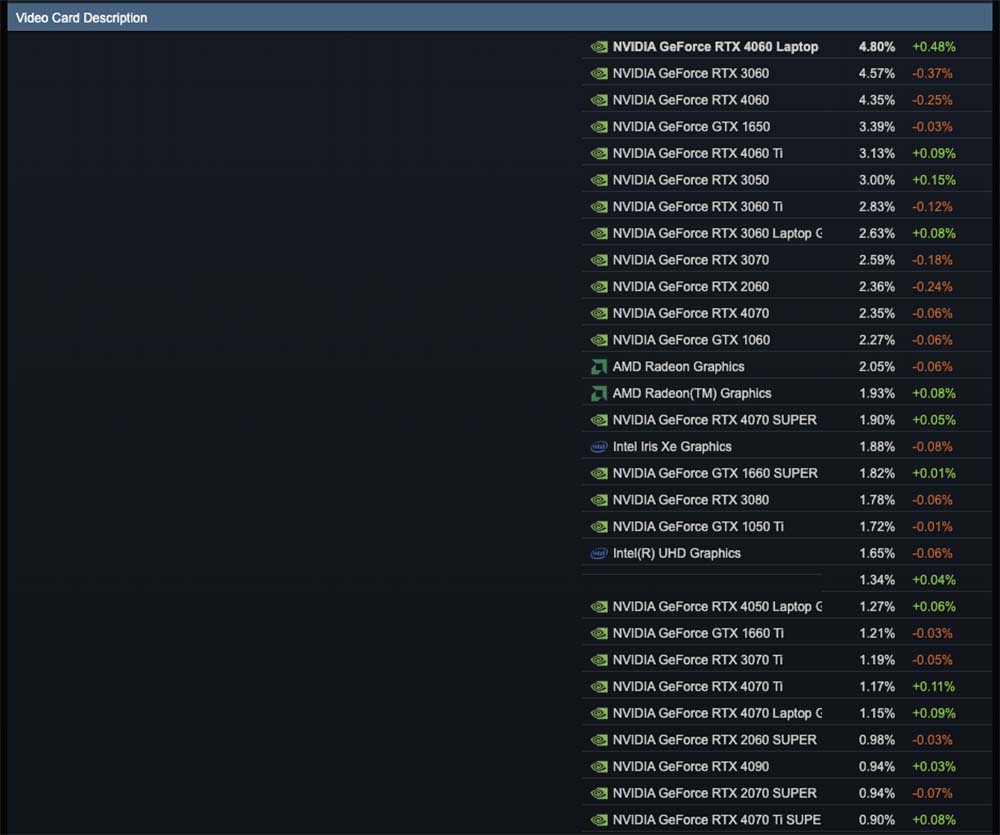Select the name NVIDIA GeForce RTX 2070 SUPER
1000x835 pixels.
[714, 794]
